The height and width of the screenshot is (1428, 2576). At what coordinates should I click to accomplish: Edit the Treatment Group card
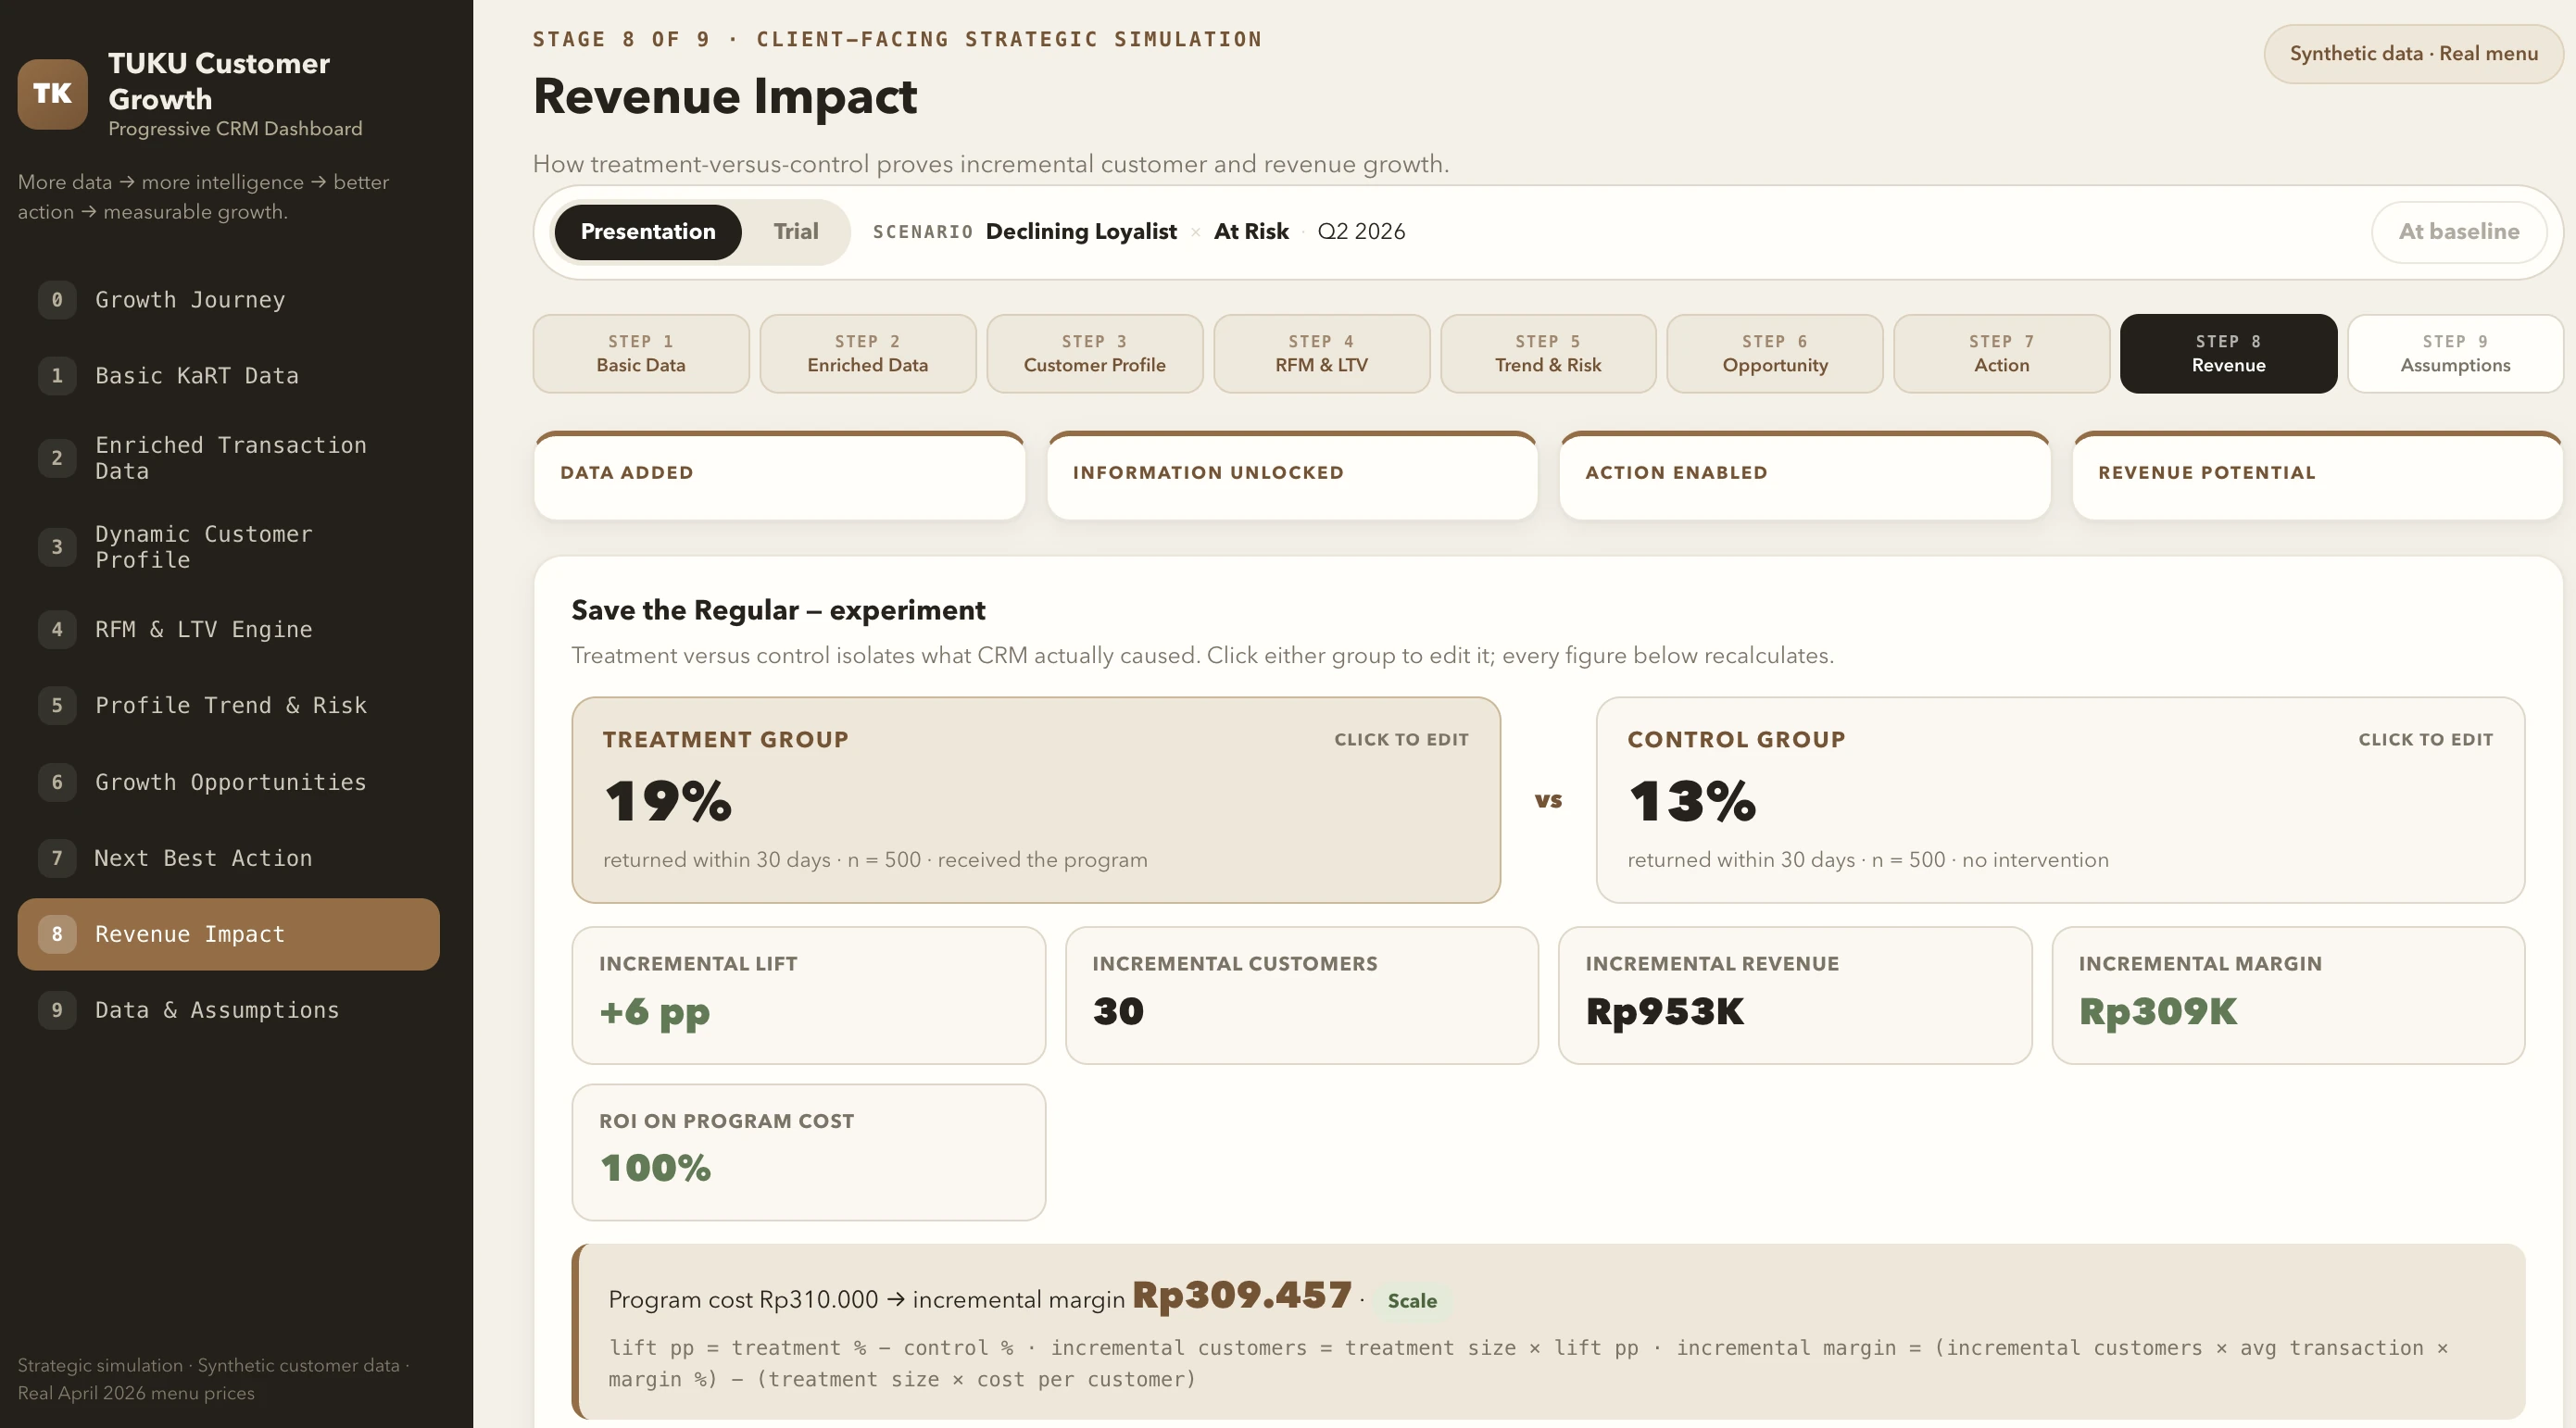[x=1036, y=800]
